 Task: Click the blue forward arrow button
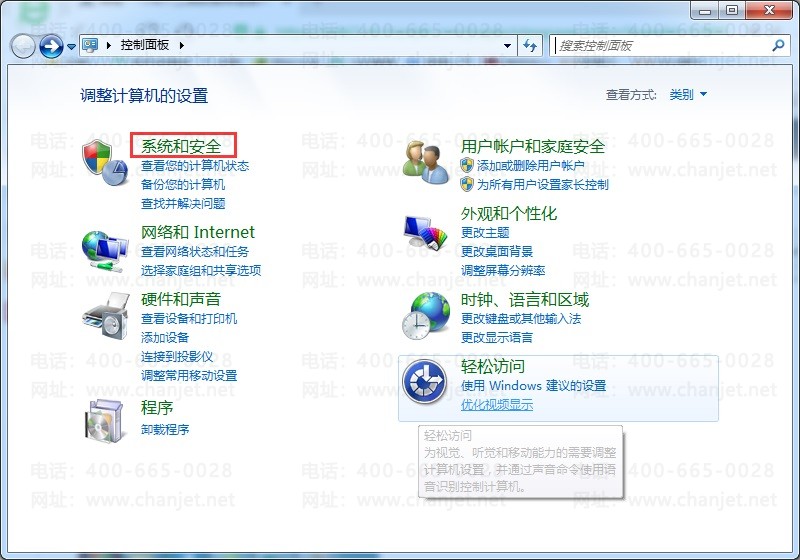tap(51, 46)
